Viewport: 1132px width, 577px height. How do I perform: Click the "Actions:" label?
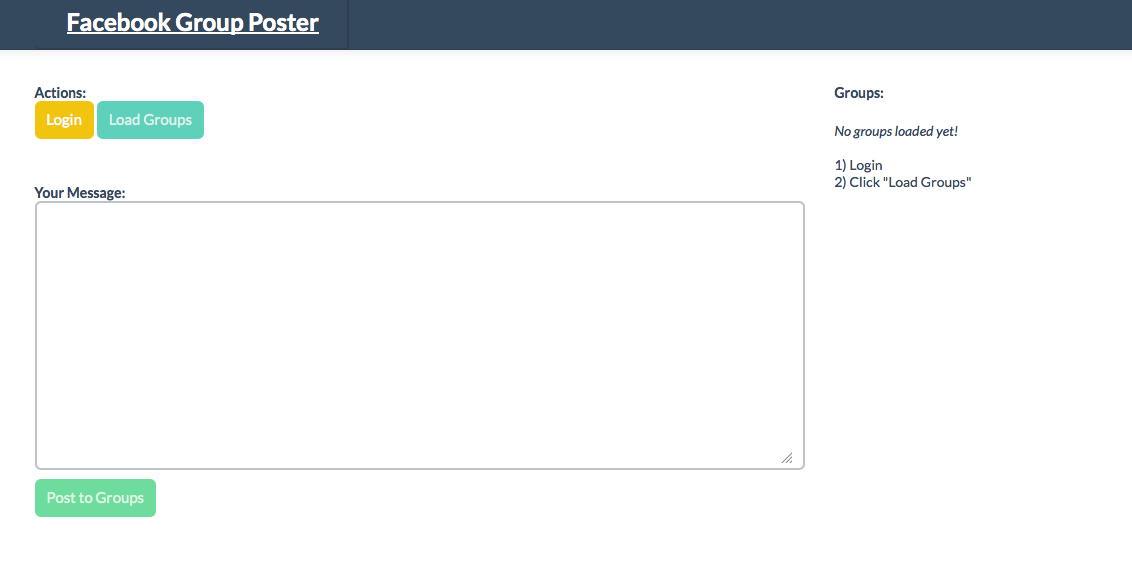coord(60,92)
